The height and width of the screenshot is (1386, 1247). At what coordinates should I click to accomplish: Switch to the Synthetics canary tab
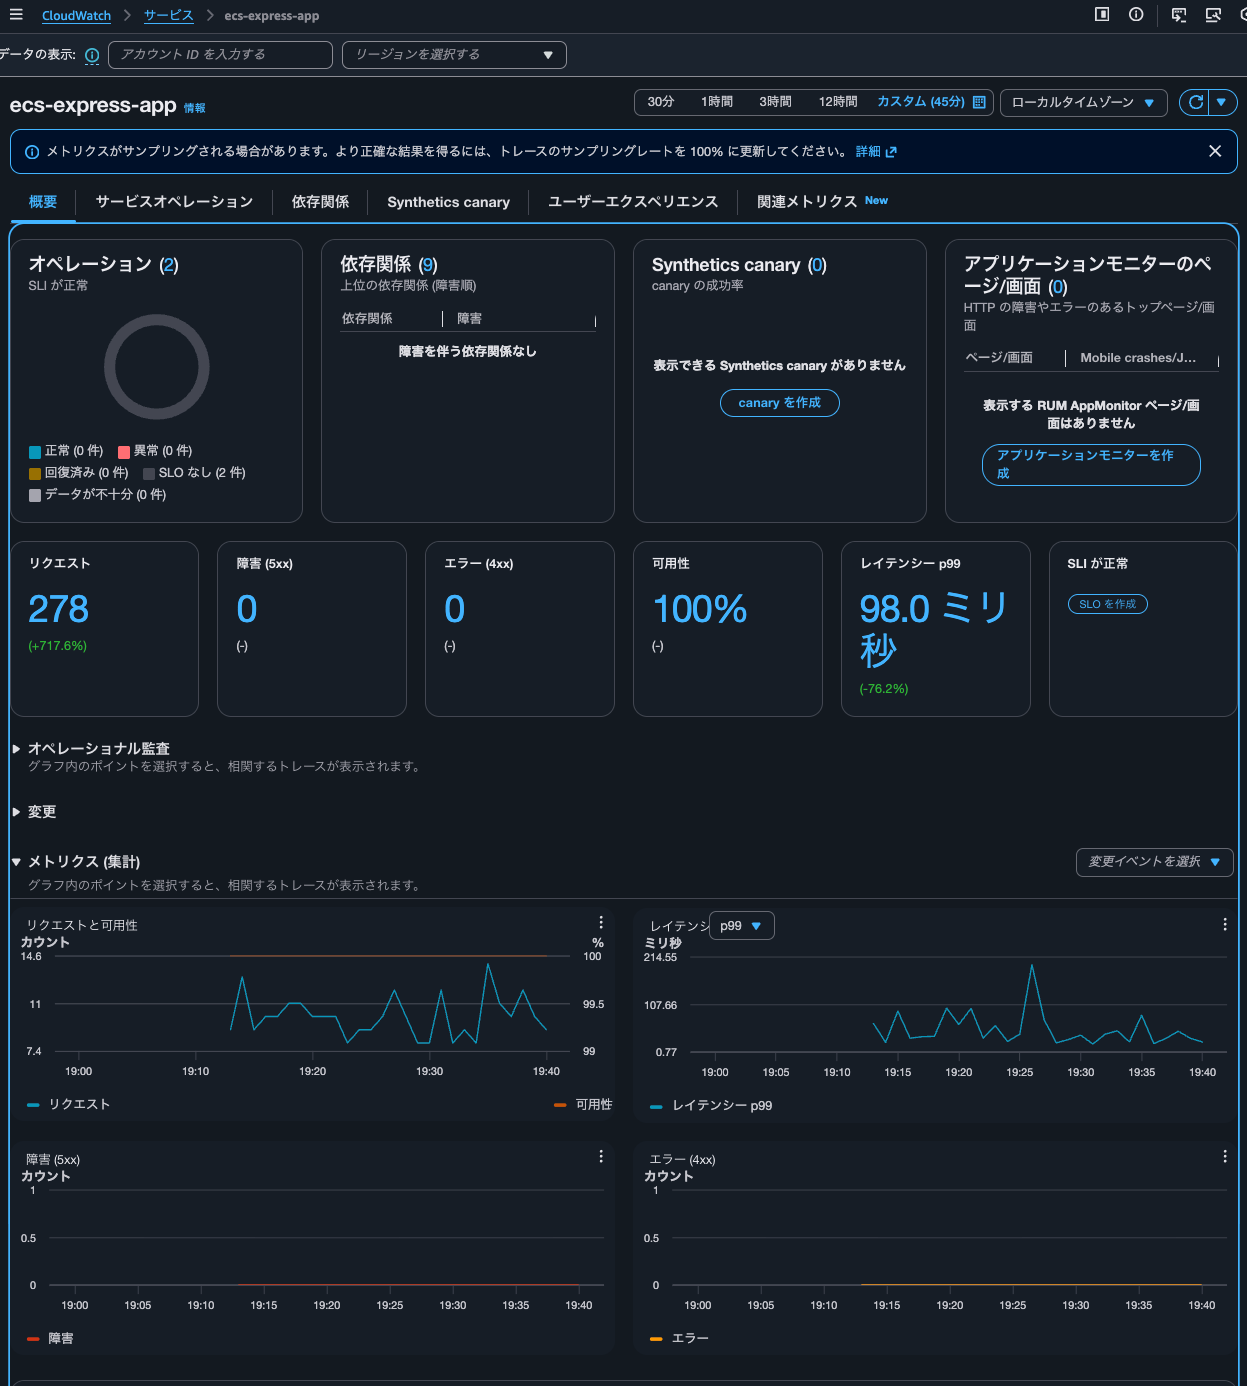[448, 202]
